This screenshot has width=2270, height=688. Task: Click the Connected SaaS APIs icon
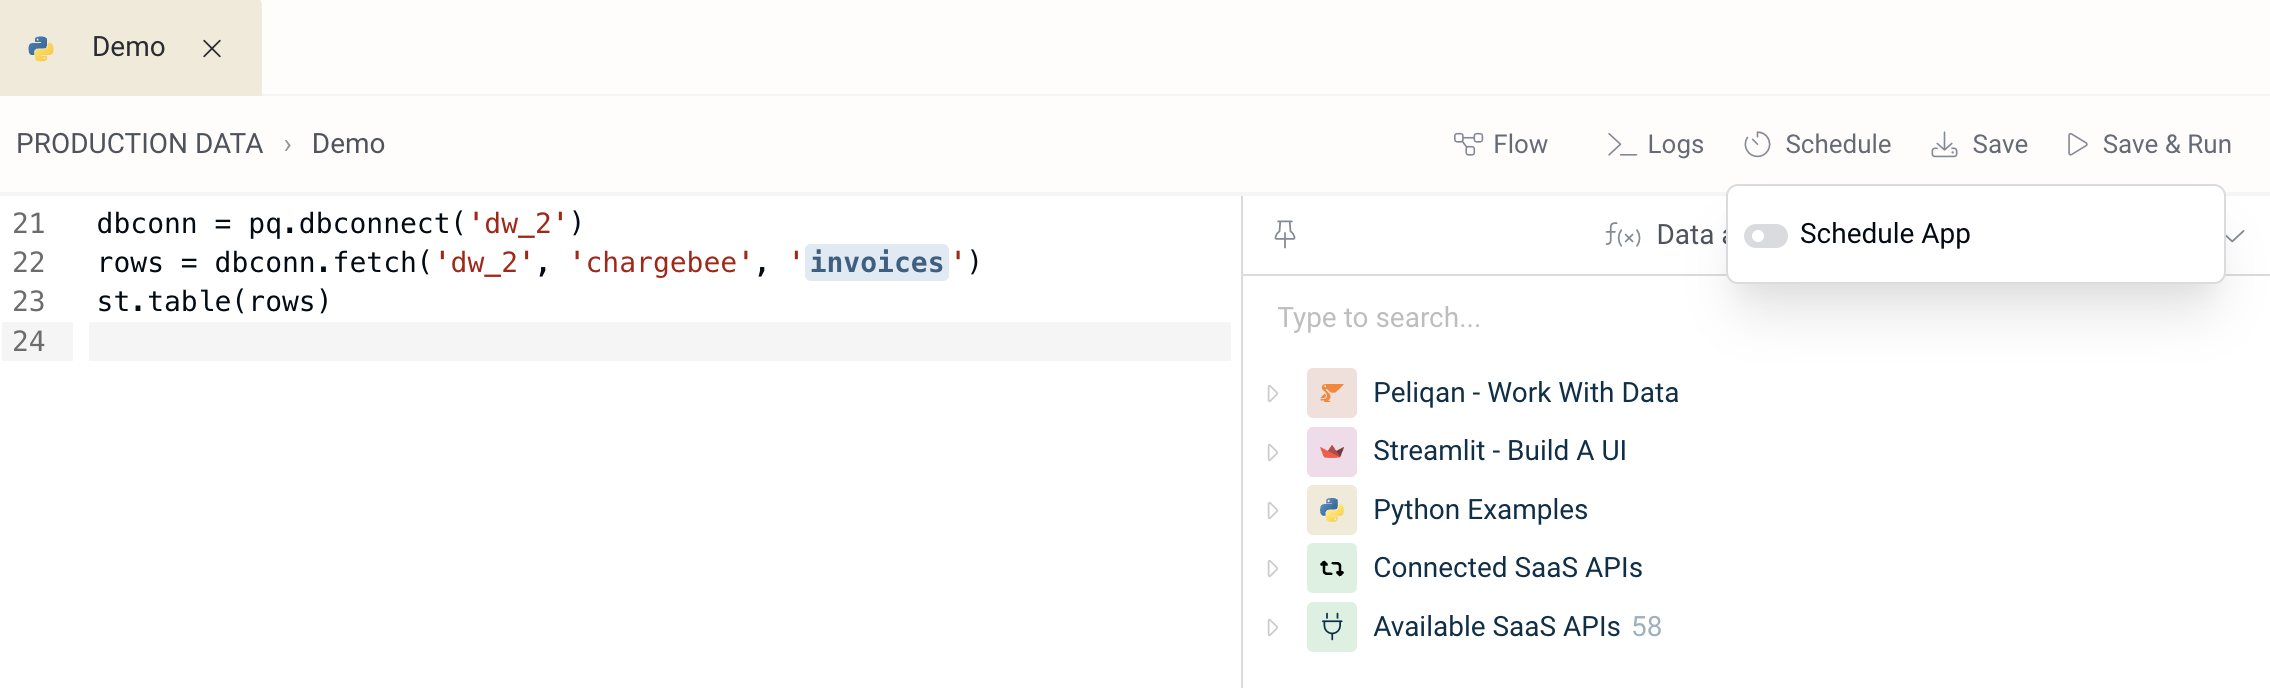1332,568
